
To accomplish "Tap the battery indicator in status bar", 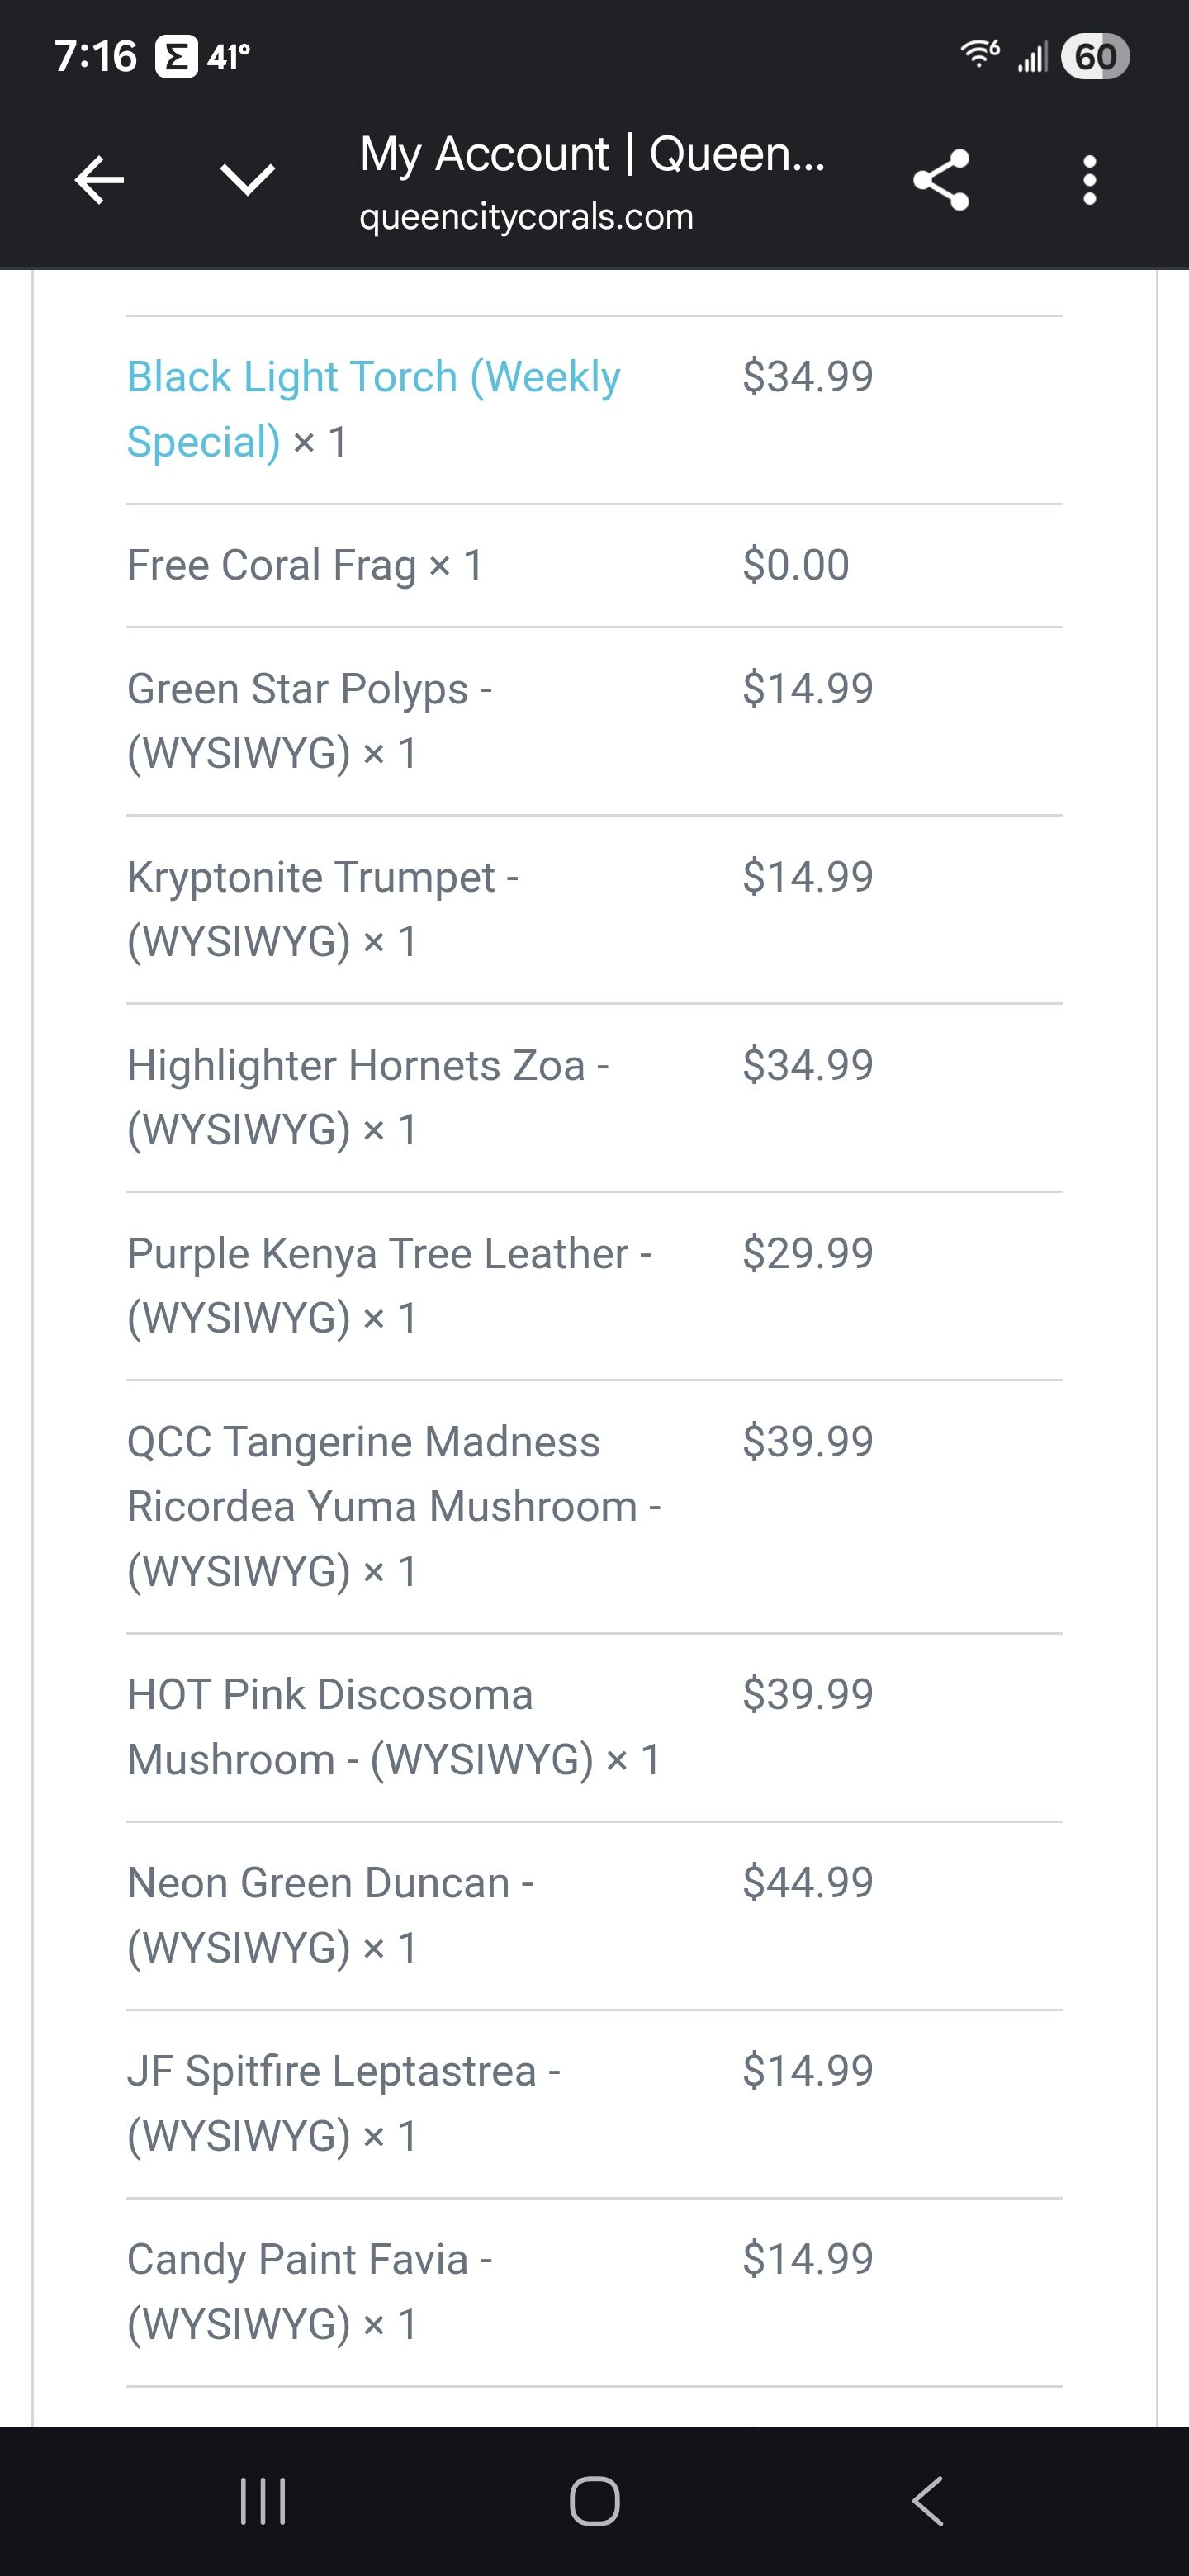I will click(x=1096, y=56).
